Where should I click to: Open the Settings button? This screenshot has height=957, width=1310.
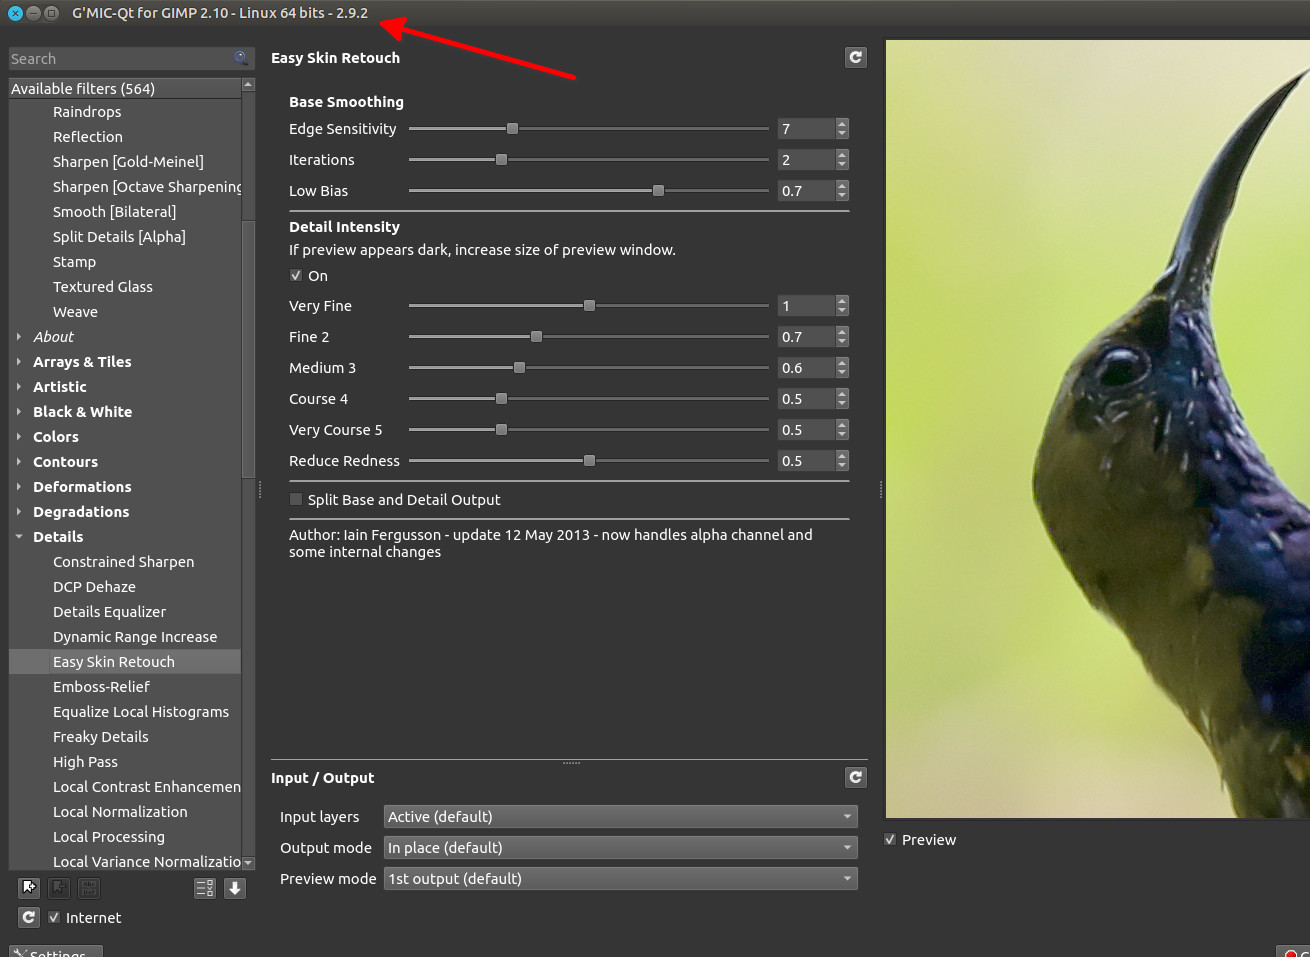tap(56, 952)
